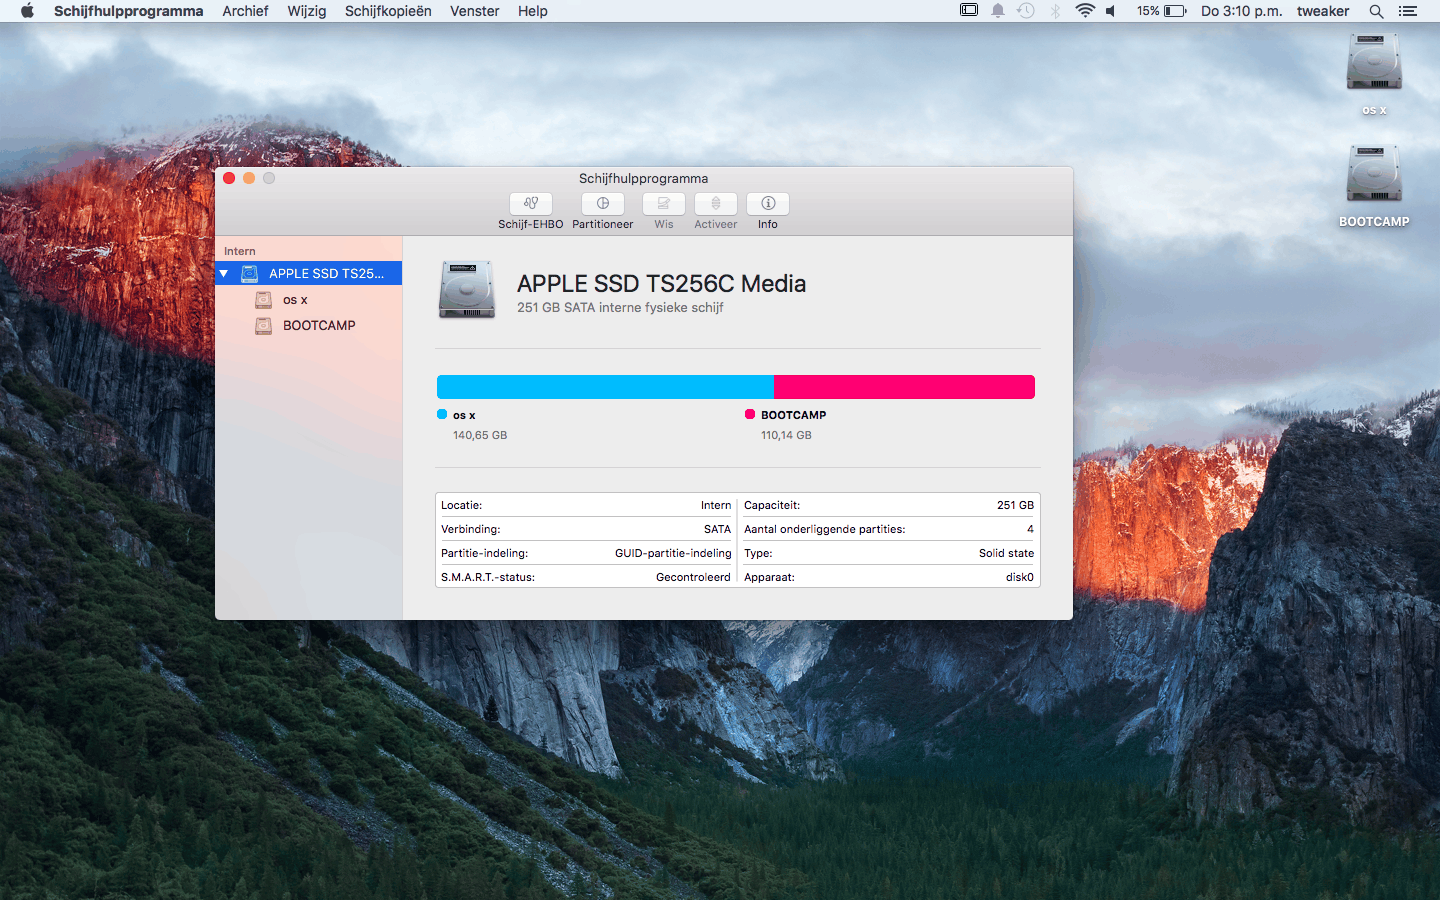Open the Apple menu
Viewport: 1440px width, 900px height.
pyautogui.click(x=27, y=11)
